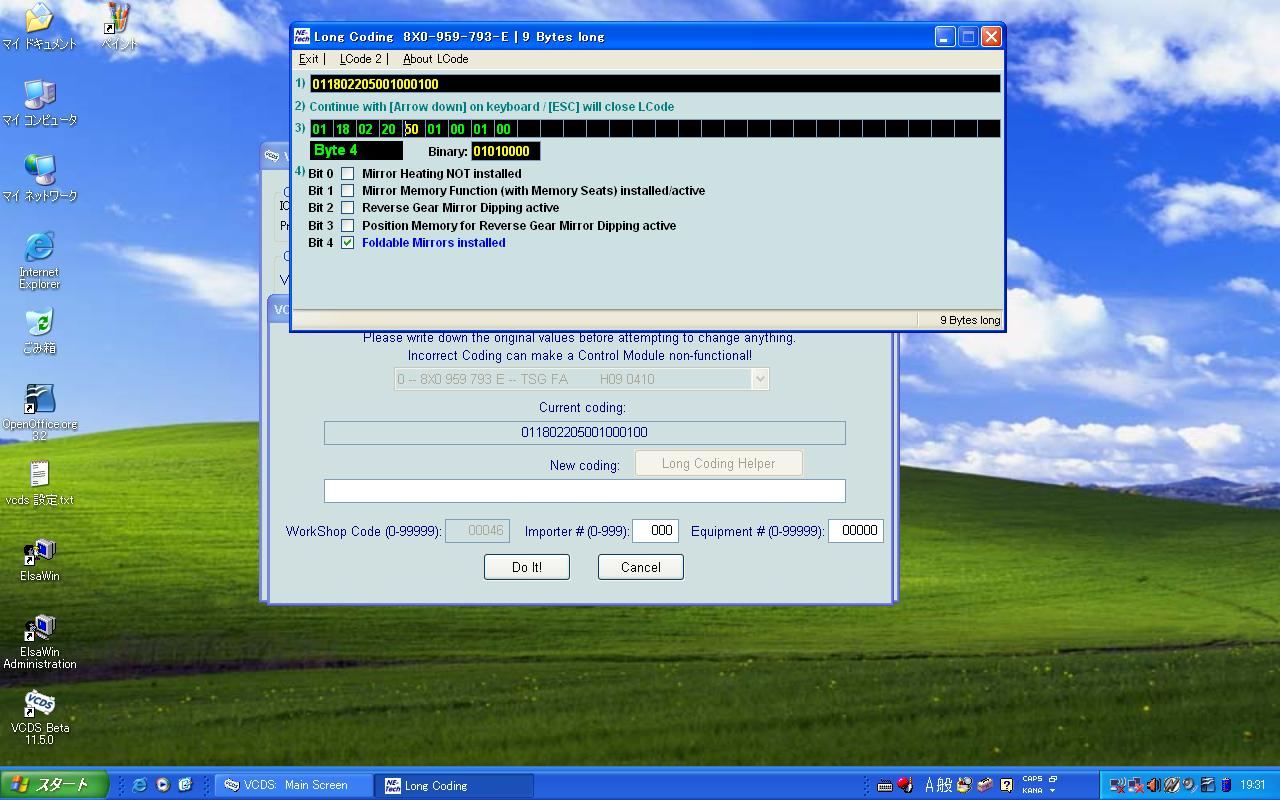1280x800 pixels.
Task: Toggle Bit 0 Mirror Heating NOT installed
Action: point(348,173)
